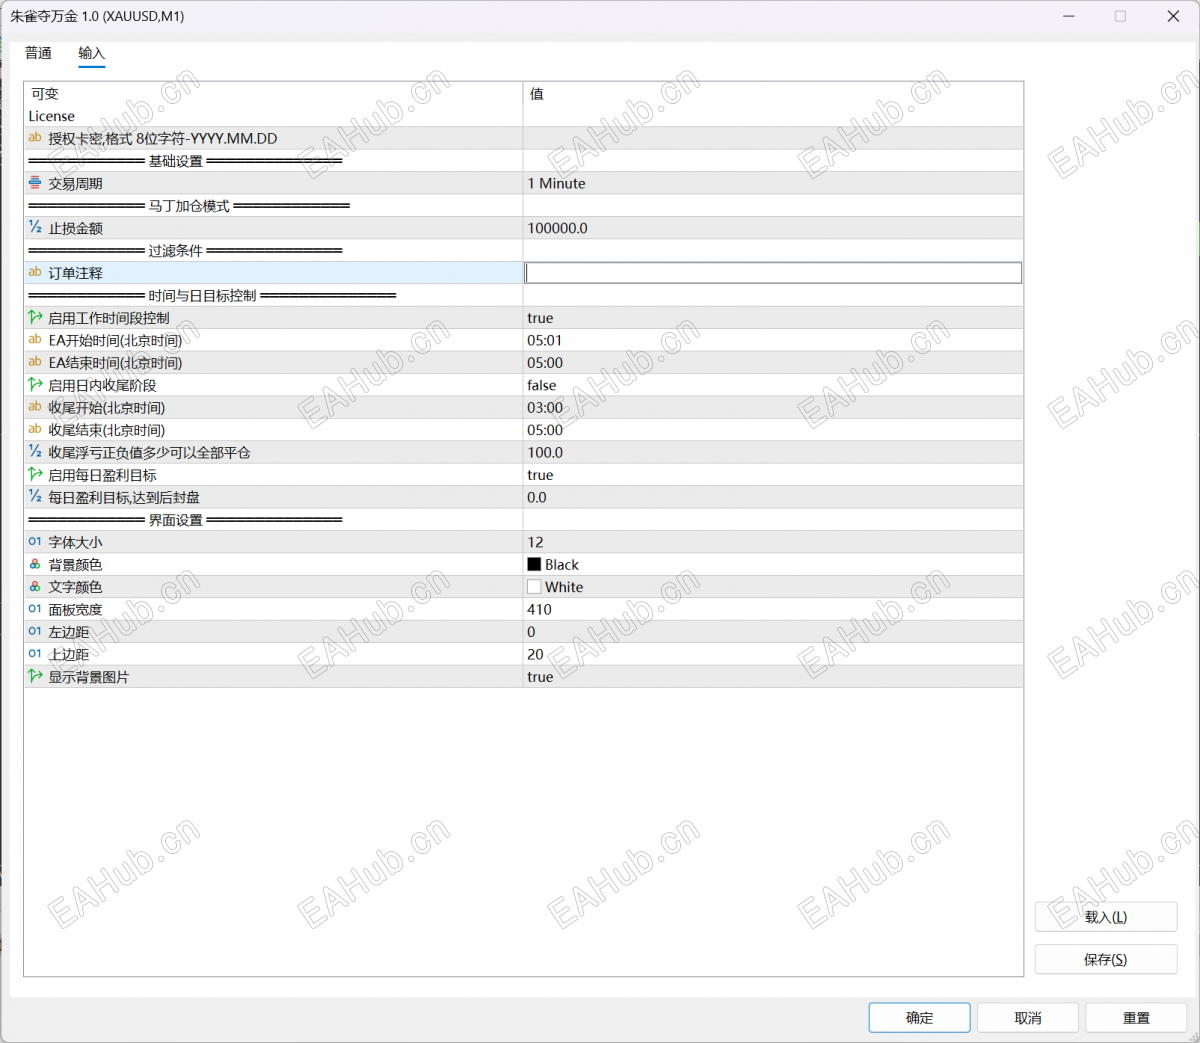Viewport: 1200px width, 1043px height.
Task: Click the black color swatch for 背景颜色
Action: click(534, 564)
